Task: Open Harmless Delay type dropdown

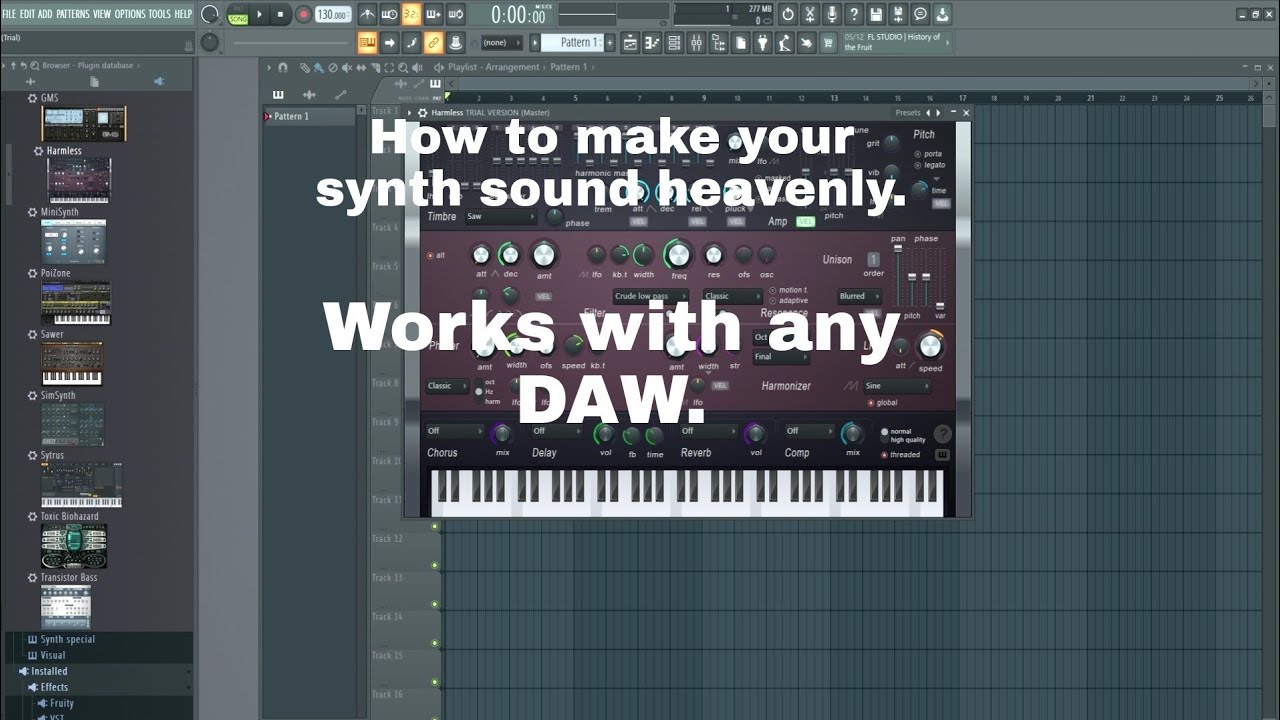Action: pyautogui.click(x=558, y=431)
